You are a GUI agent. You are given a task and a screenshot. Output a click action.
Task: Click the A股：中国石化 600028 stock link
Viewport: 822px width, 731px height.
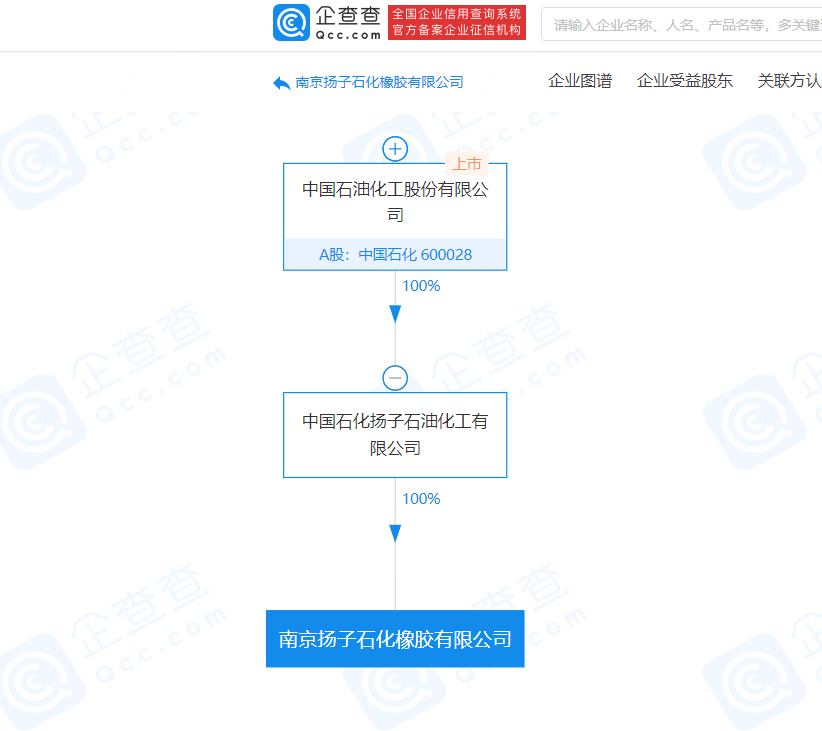click(x=395, y=255)
